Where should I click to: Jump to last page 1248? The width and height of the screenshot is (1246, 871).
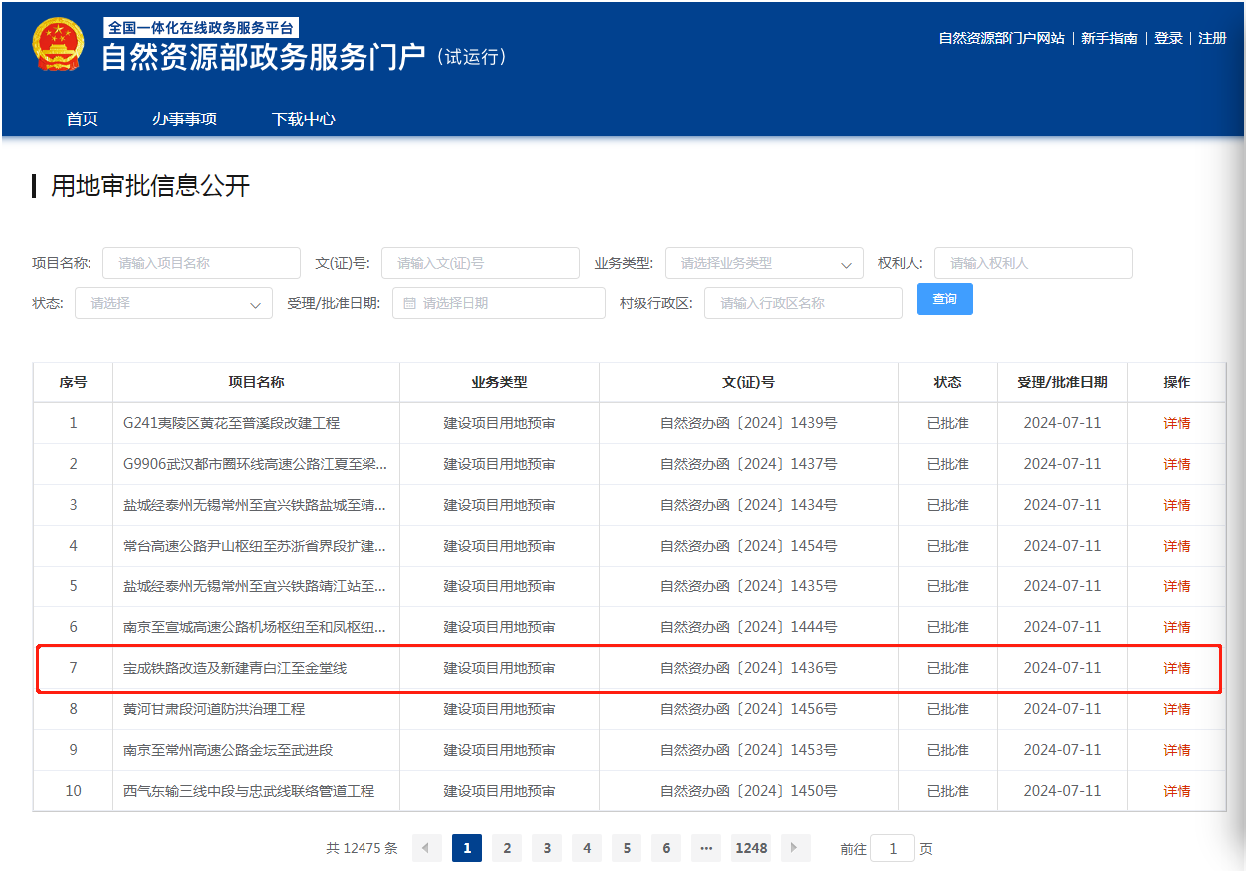point(751,848)
